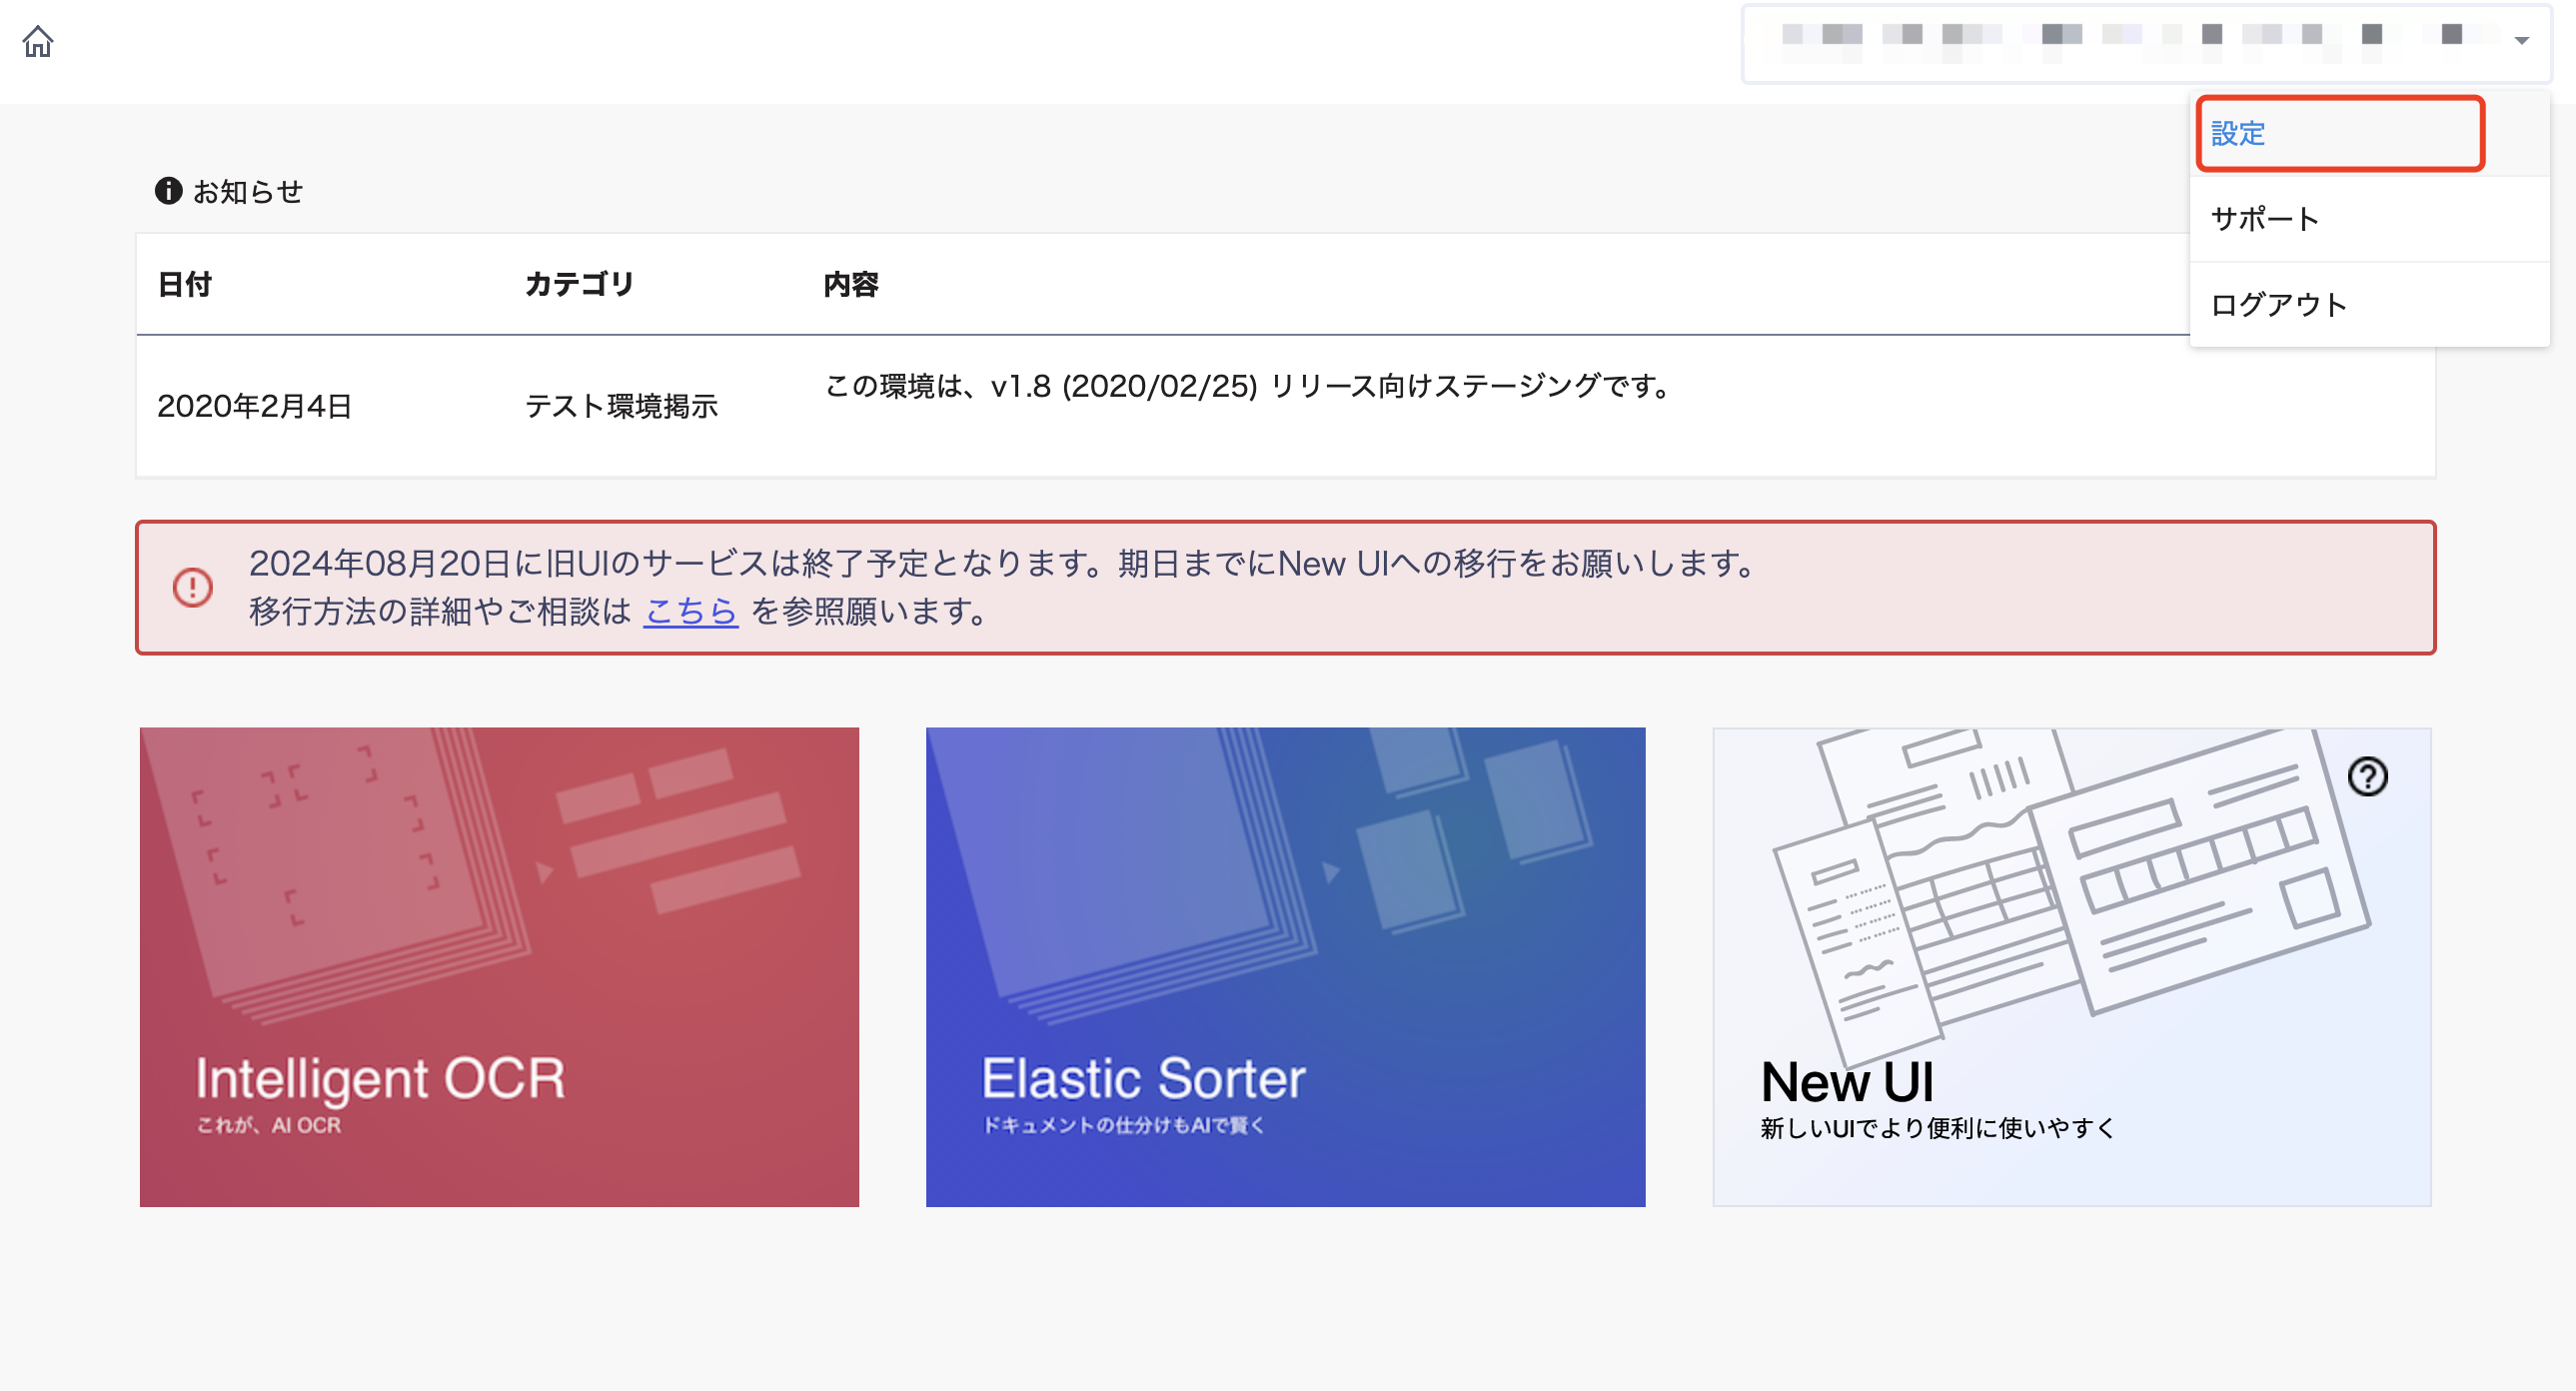Click the テスト環境掲示 announcement row
The image size is (2576, 1391).
pyautogui.click(x=628, y=405)
